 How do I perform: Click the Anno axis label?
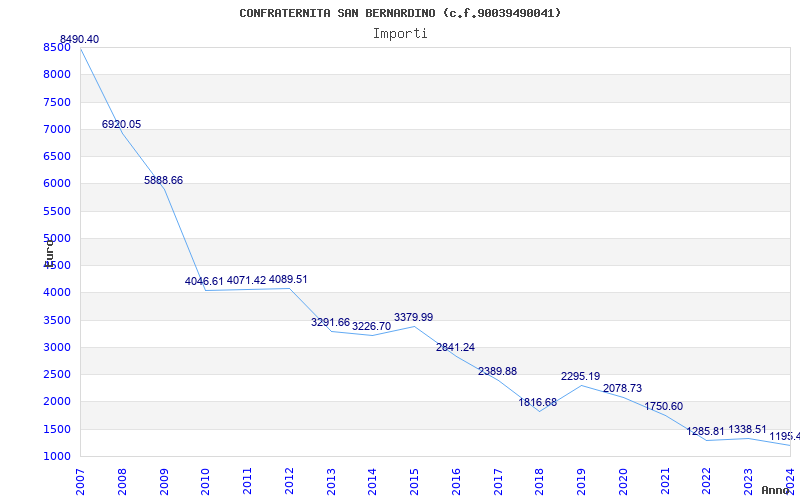coord(775,490)
